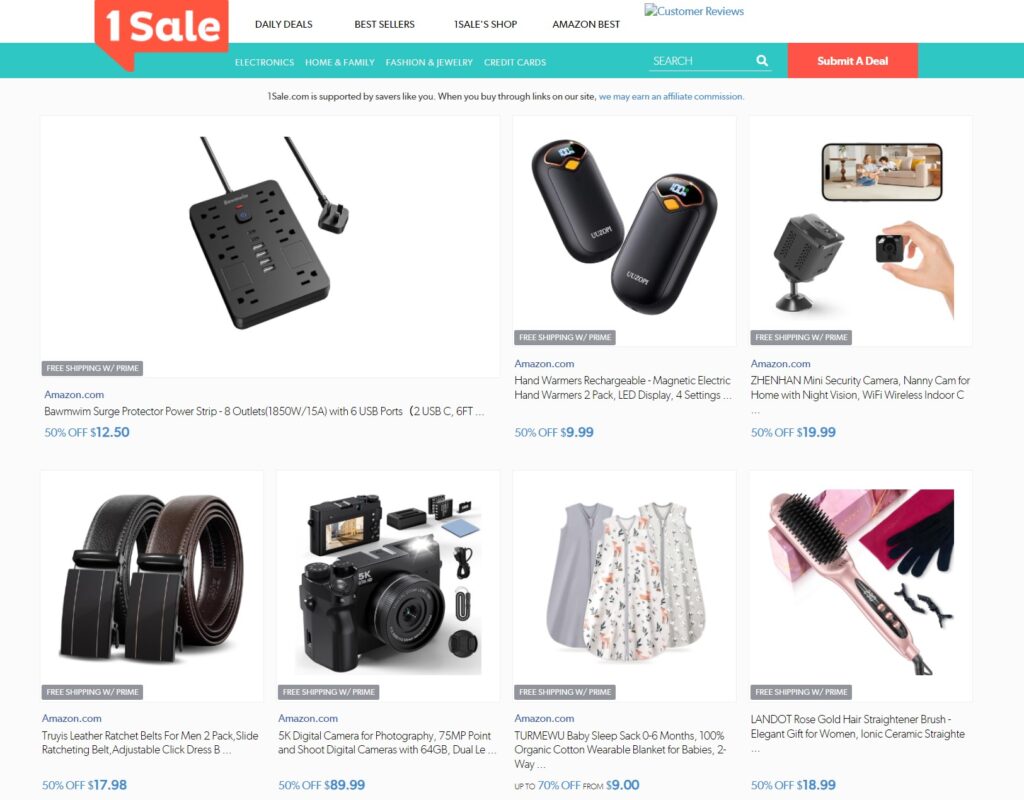1024x800 pixels.
Task: Select the Fashion & Jewelry category
Action: (429, 62)
